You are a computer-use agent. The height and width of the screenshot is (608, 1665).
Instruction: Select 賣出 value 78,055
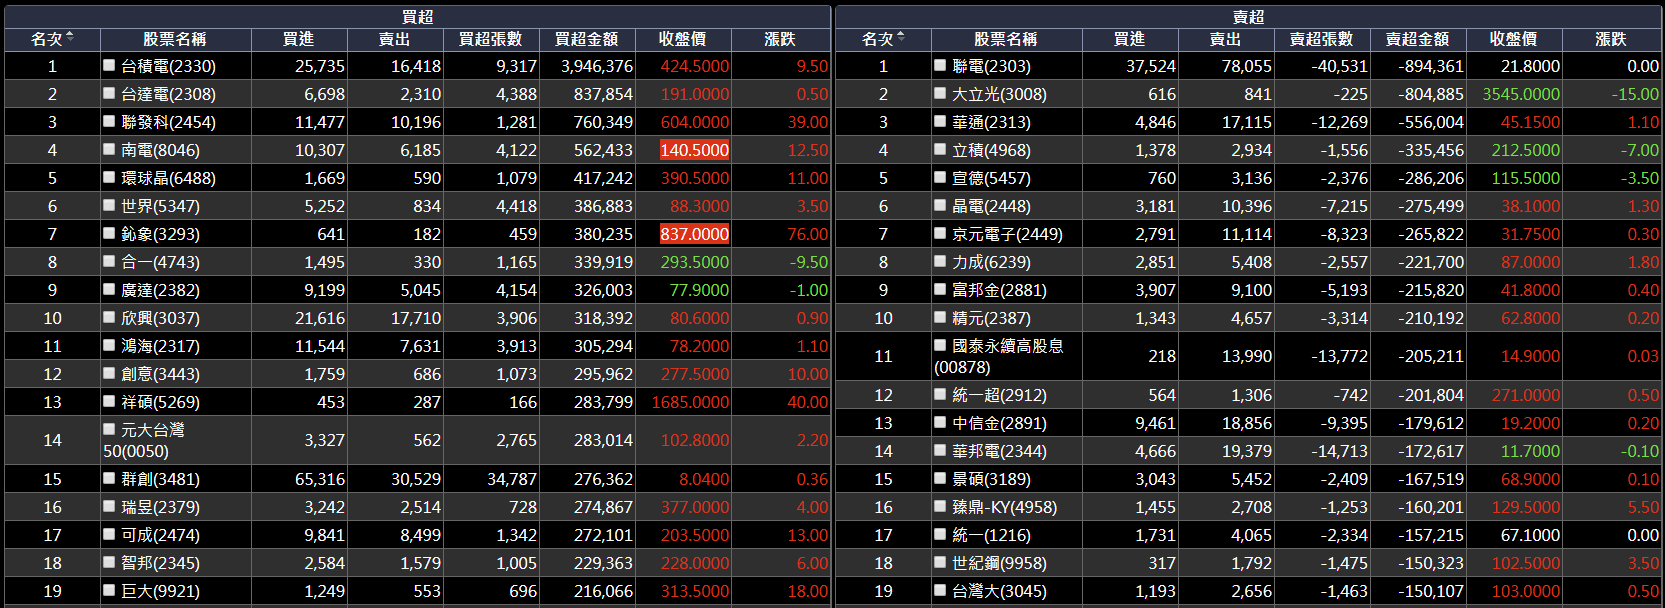[1246, 66]
